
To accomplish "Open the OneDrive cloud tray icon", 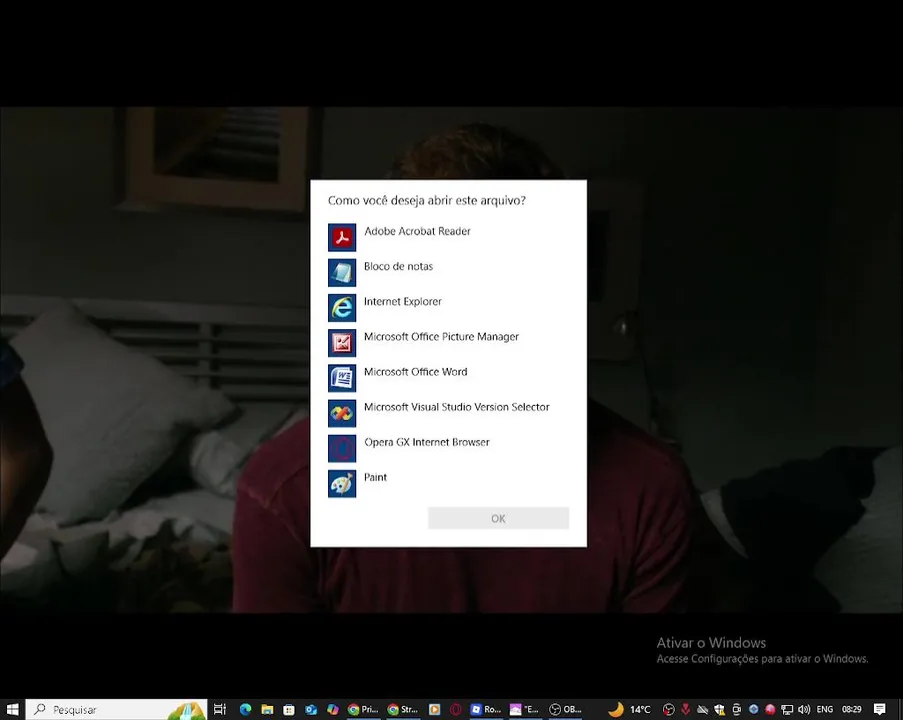I will coord(703,709).
